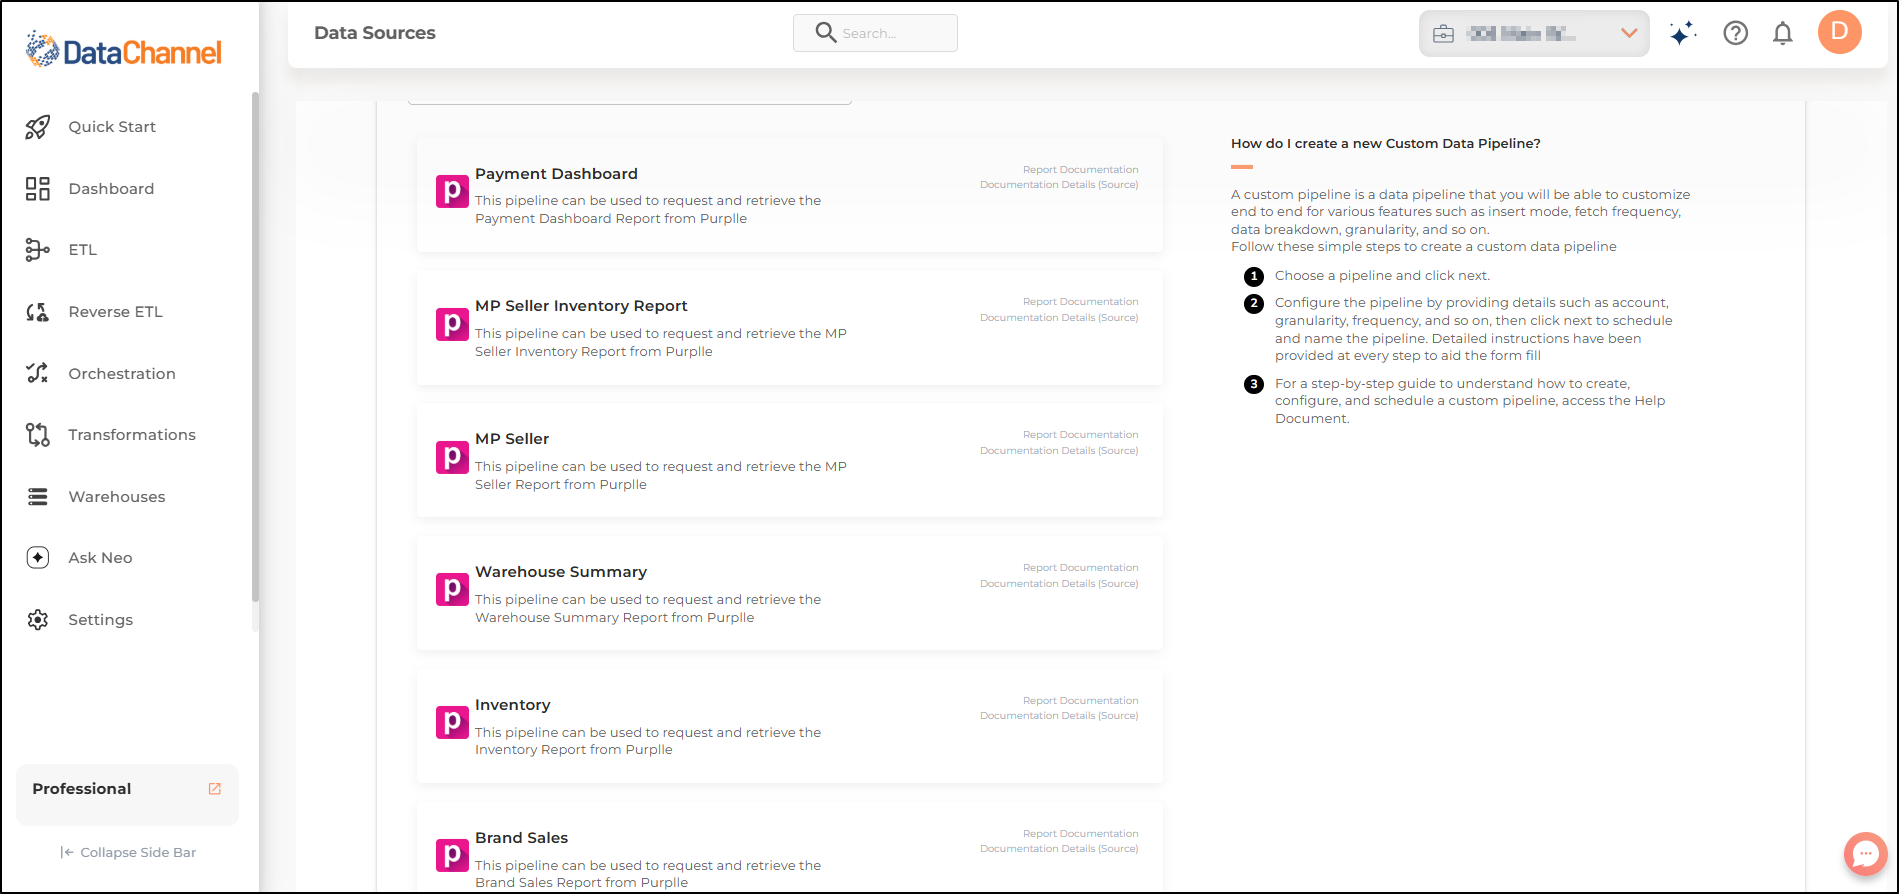The height and width of the screenshot is (894, 1899).
Task: Click the sidebar vertical scrollbar
Action: pyautogui.click(x=255, y=346)
